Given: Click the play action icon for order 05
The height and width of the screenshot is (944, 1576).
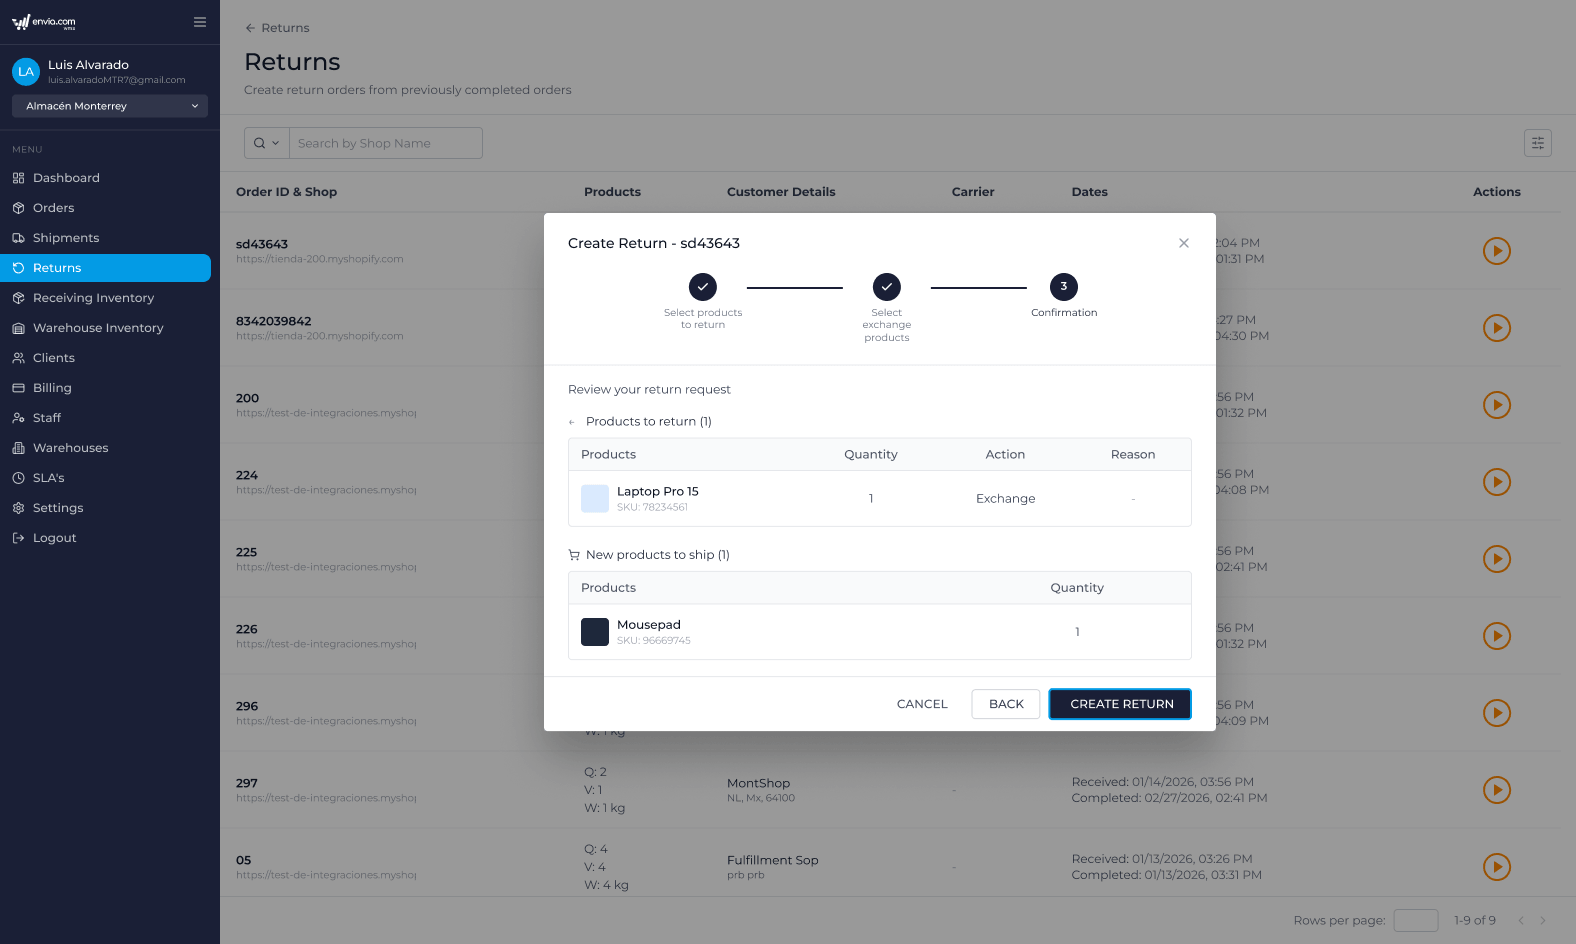Looking at the screenshot, I should pos(1496,867).
